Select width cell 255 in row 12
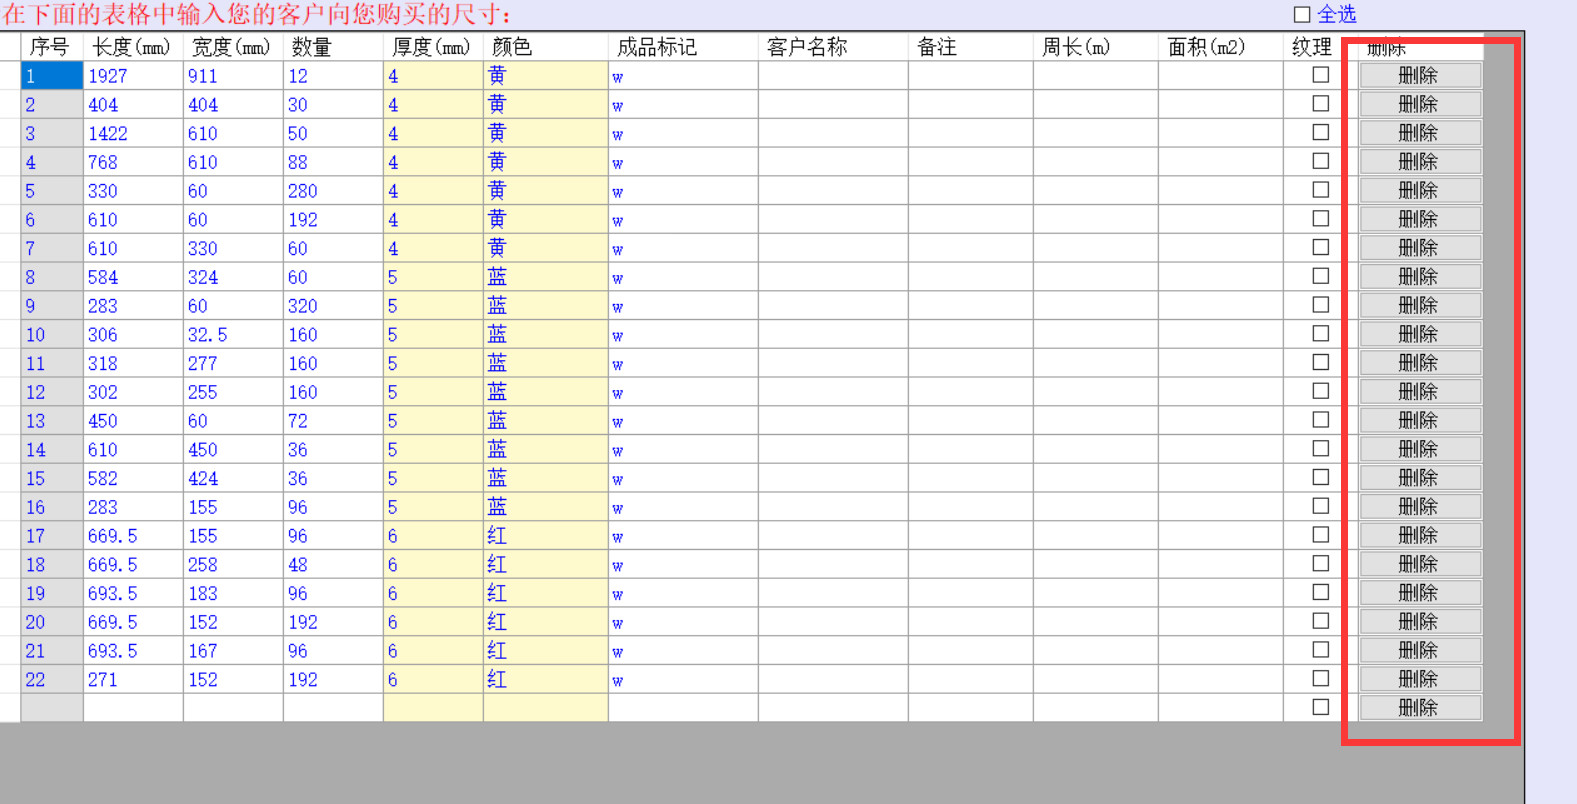 click(233, 392)
